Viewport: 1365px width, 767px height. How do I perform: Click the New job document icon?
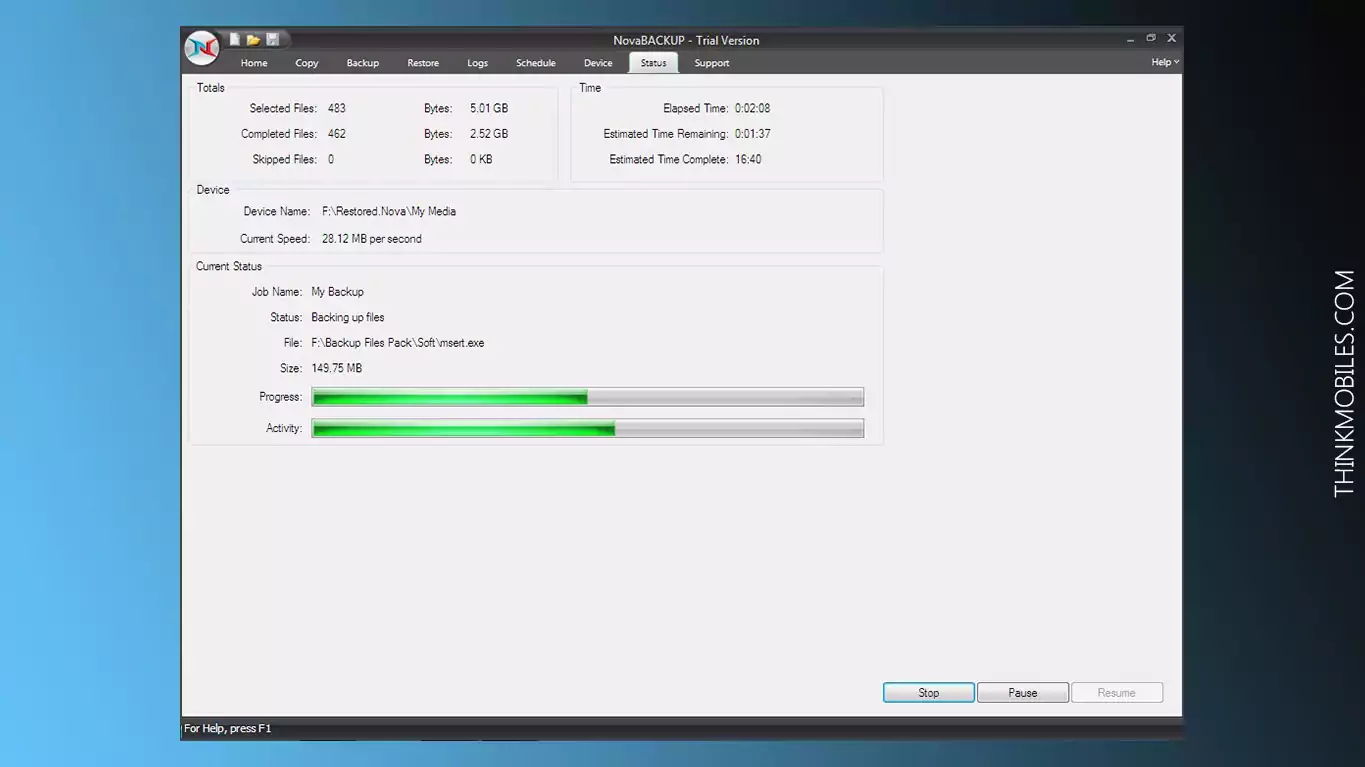[235, 40]
